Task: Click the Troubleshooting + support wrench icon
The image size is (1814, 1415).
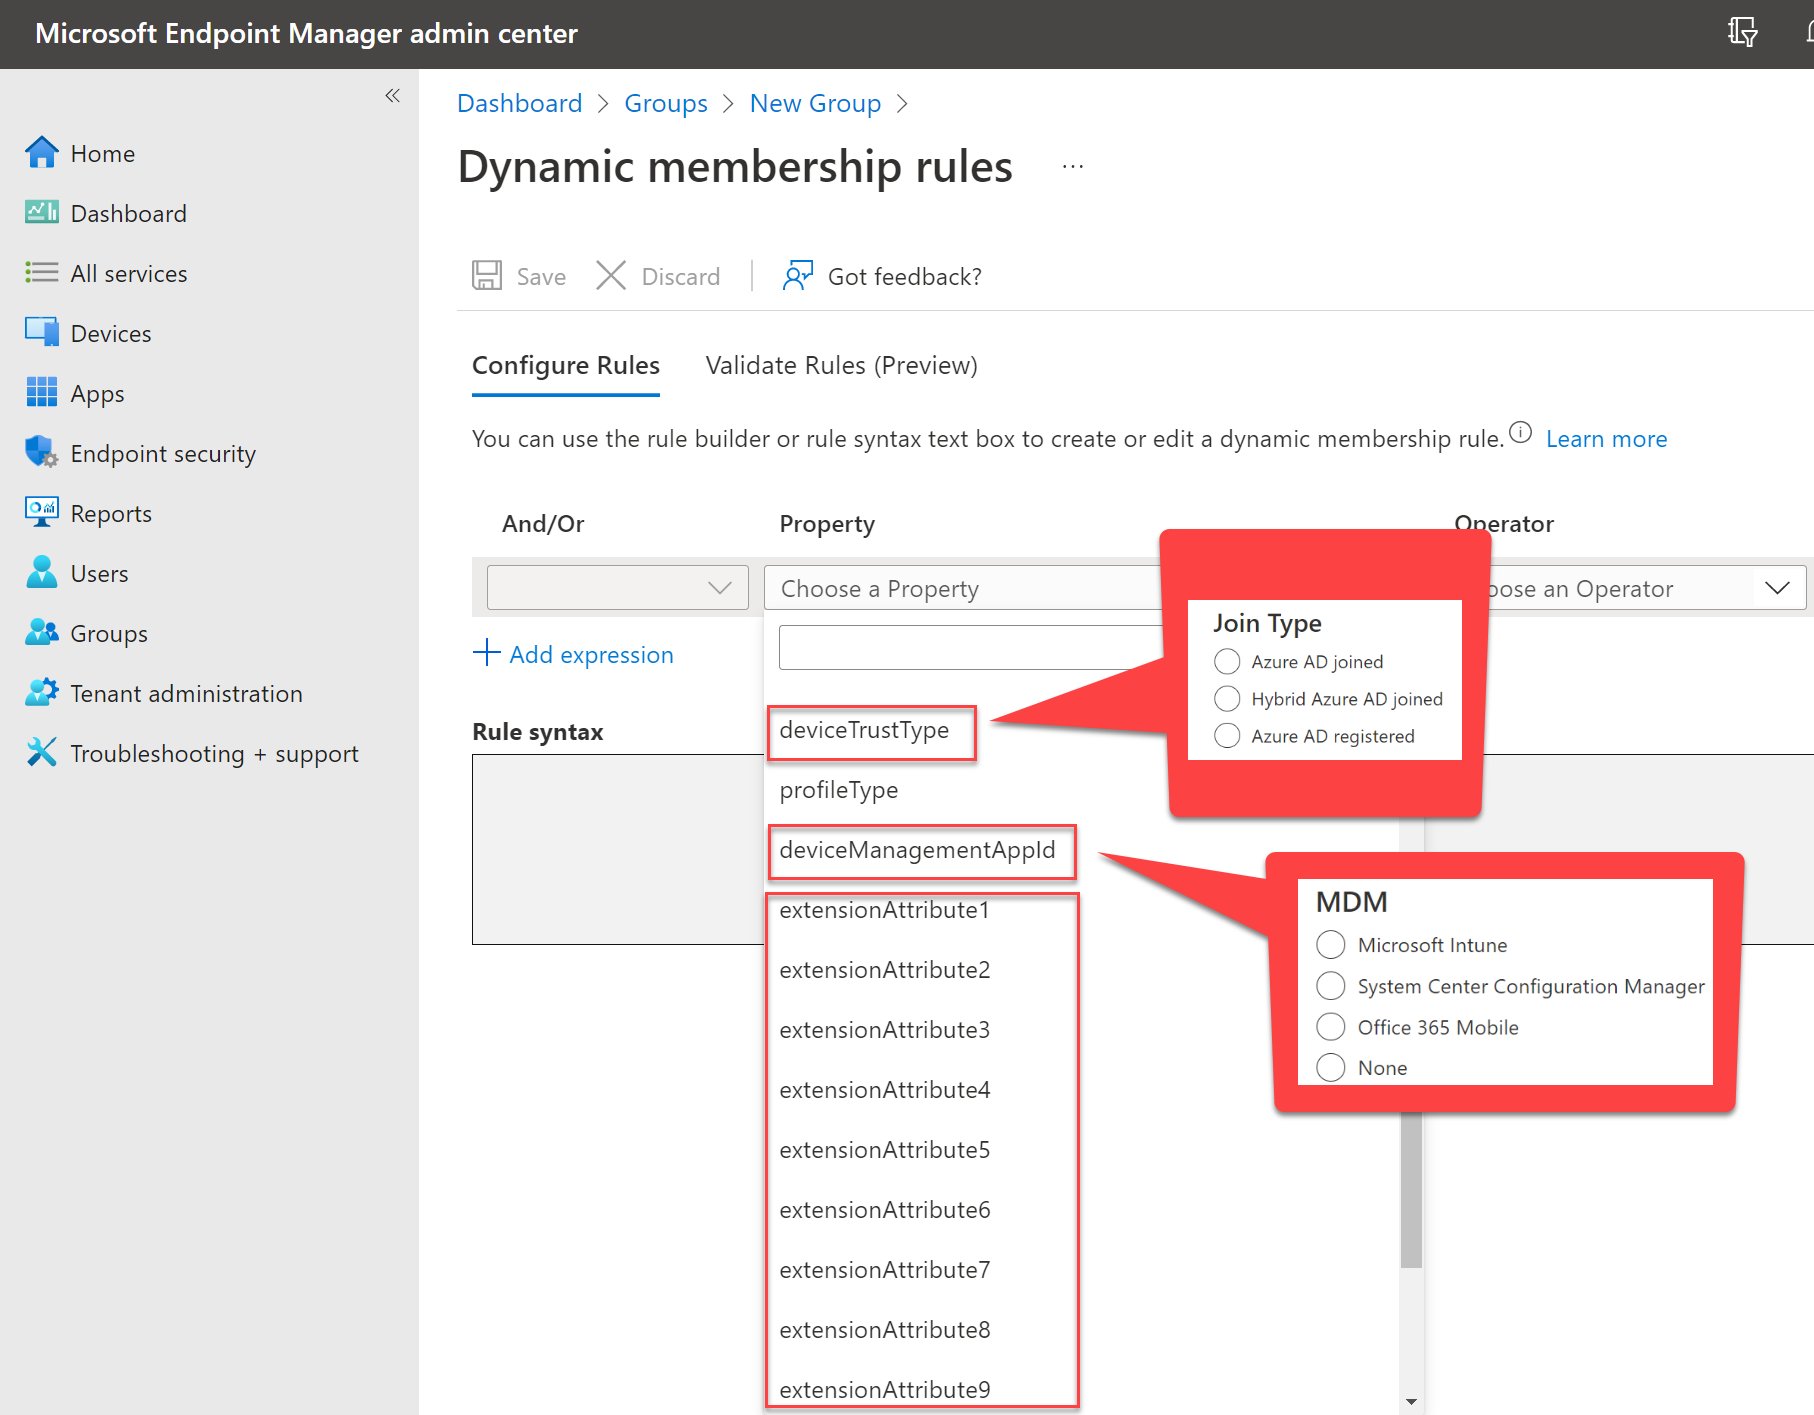Action: (x=41, y=753)
